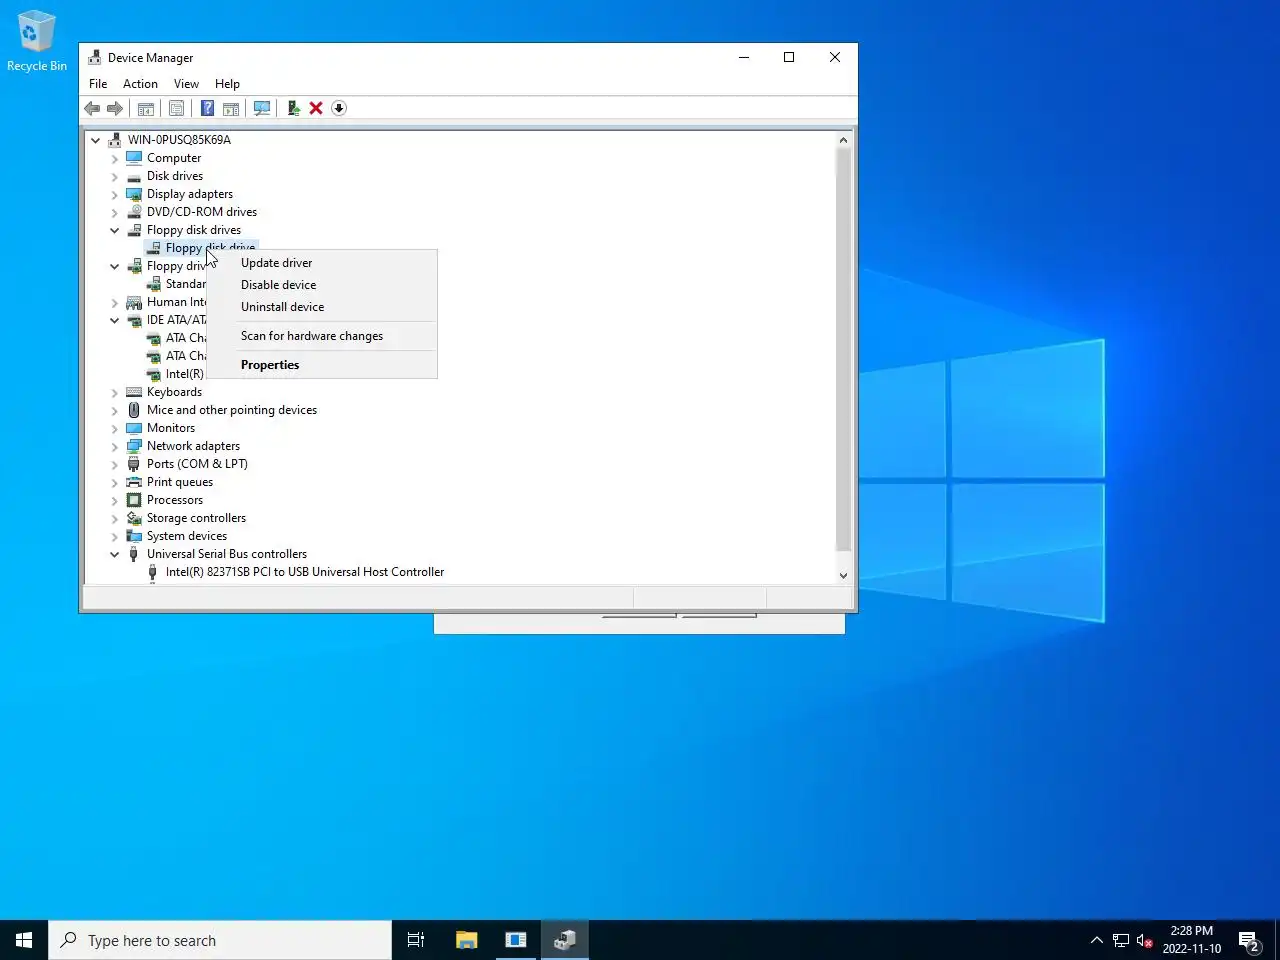The width and height of the screenshot is (1280, 960).
Task: Select the Floppy disk drives label
Action: point(194,230)
